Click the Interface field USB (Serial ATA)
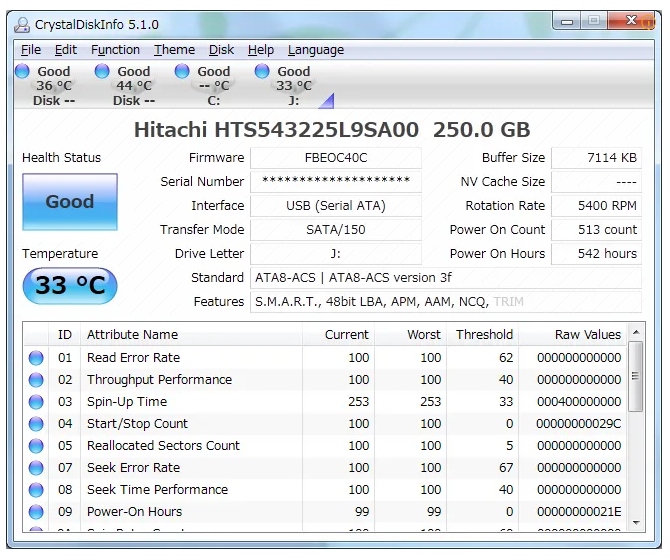This screenshot has height=560, width=670. (x=336, y=206)
